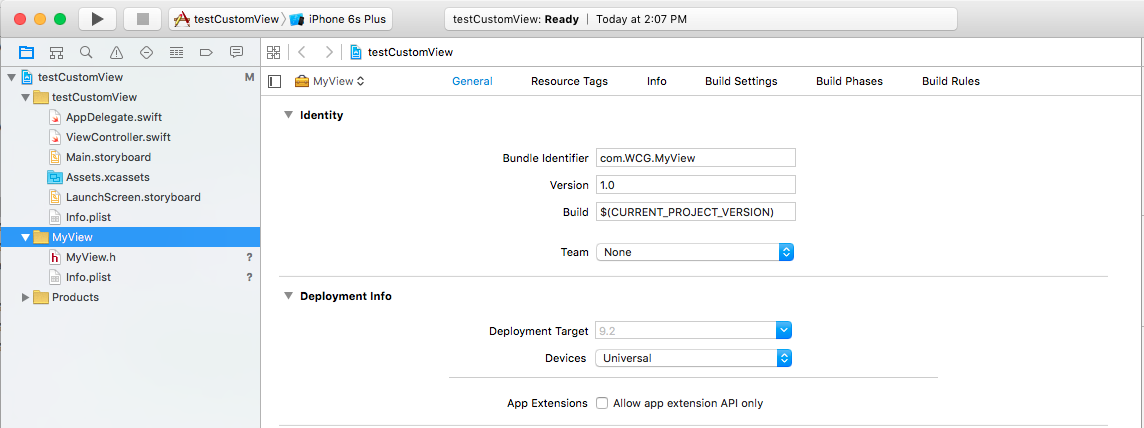Image resolution: width=1144 pixels, height=428 pixels.
Task: Open the Project navigator folder icon
Action: tap(26, 52)
